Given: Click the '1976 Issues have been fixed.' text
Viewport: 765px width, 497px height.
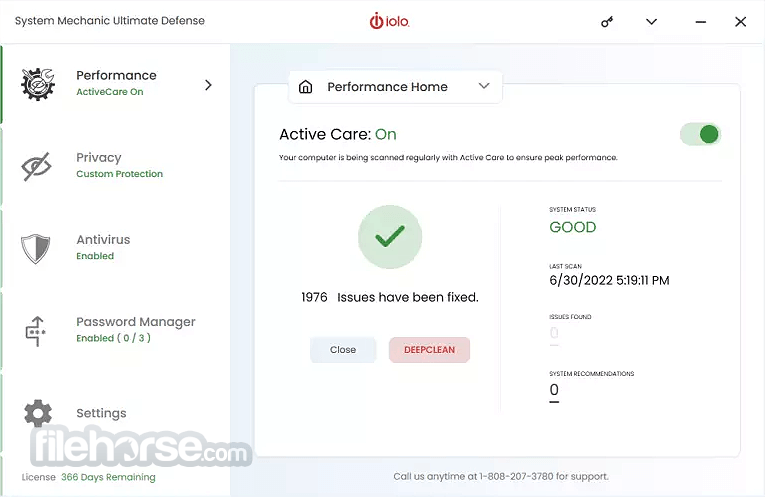Looking at the screenshot, I should point(390,297).
